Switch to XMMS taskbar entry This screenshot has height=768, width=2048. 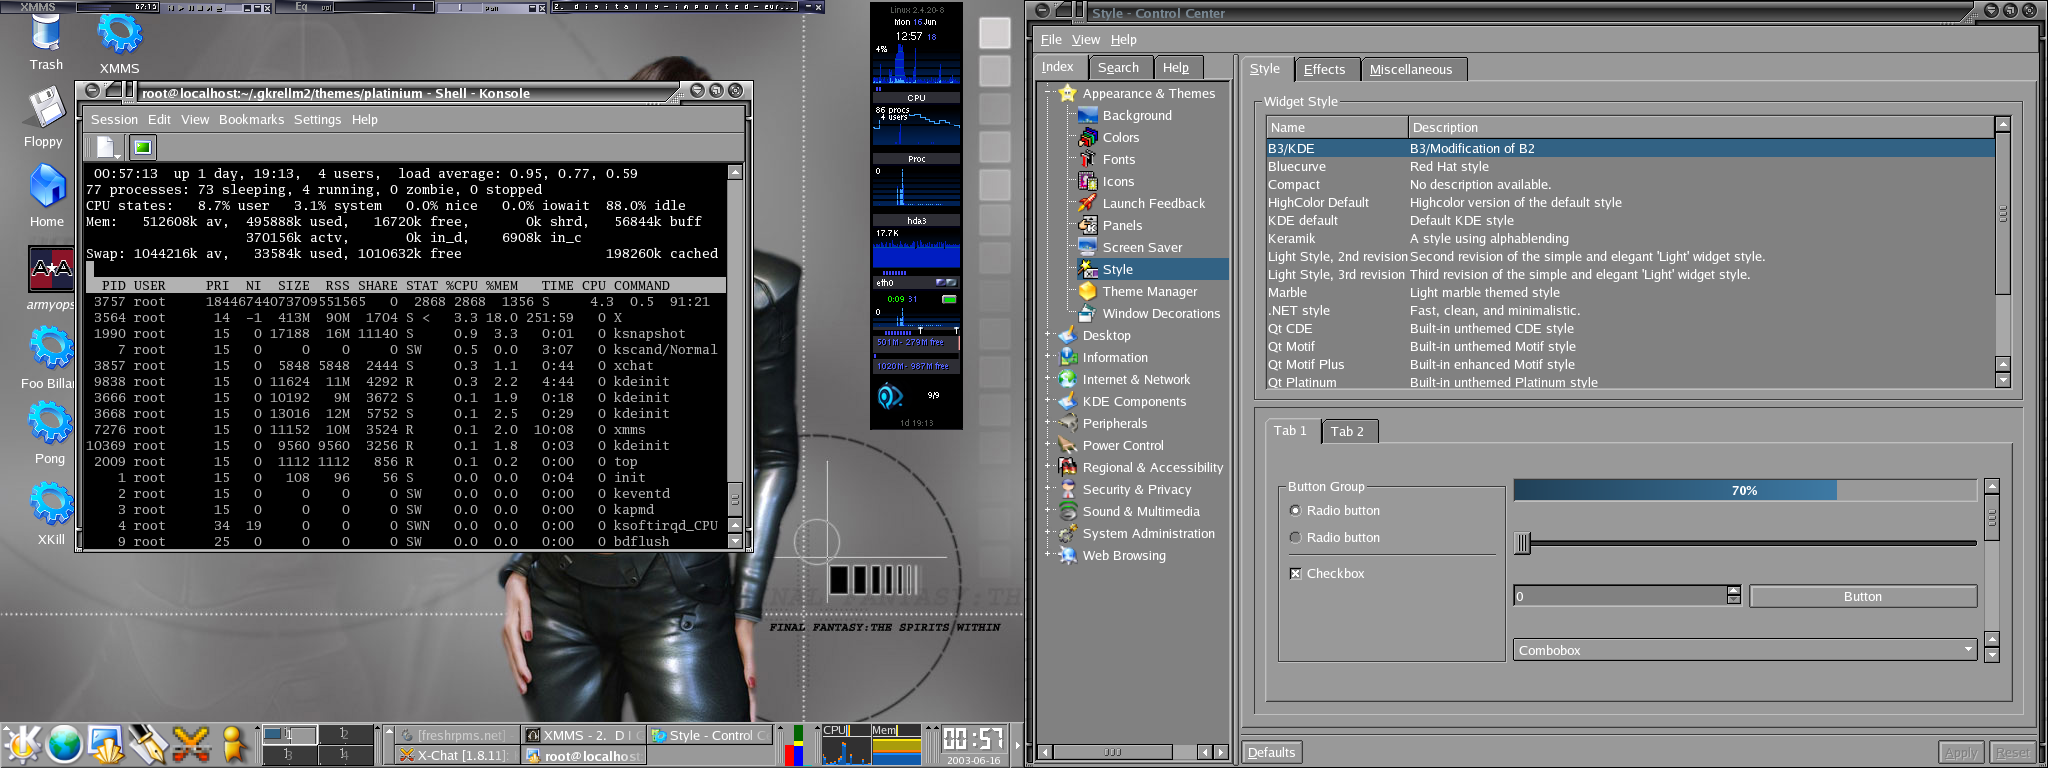[x=583, y=735]
